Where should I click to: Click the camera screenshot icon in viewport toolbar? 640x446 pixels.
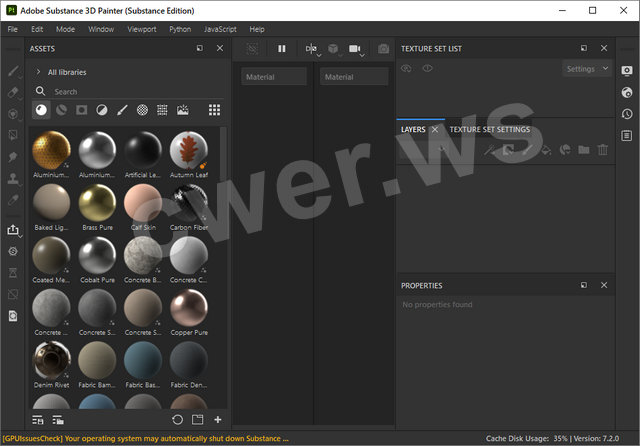point(383,48)
